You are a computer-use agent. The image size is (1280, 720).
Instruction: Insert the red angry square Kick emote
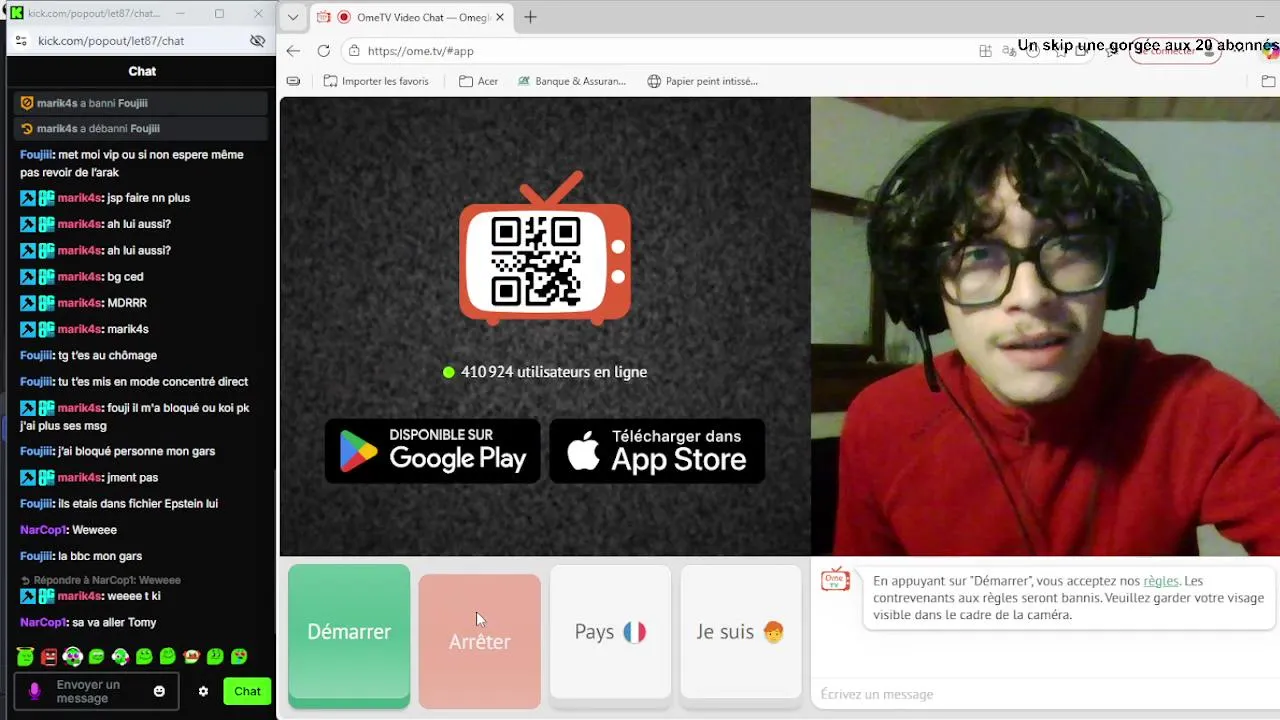click(49, 657)
